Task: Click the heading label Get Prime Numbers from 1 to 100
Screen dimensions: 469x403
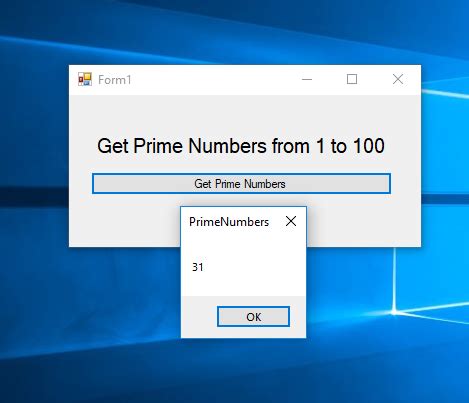Action: pos(241,146)
